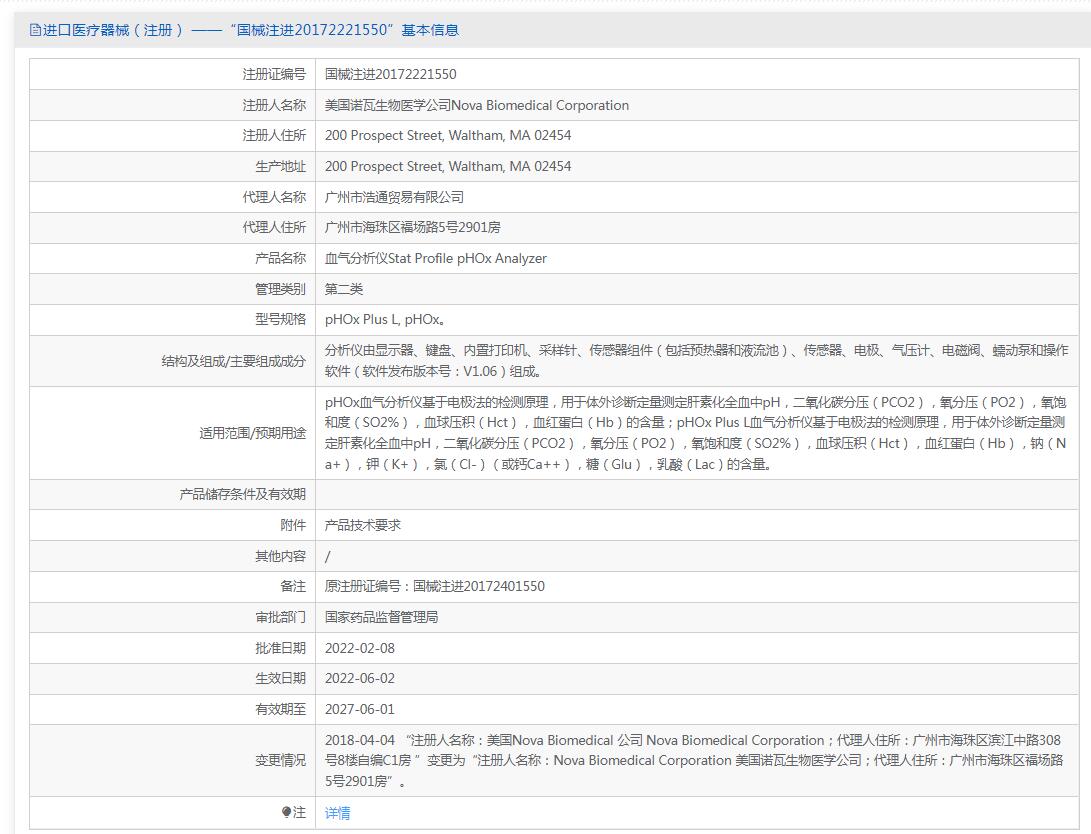This screenshot has width=1091, height=834.
Task: Click the 代理人住所 row label
Action: pyautogui.click(x=274, y=227)
